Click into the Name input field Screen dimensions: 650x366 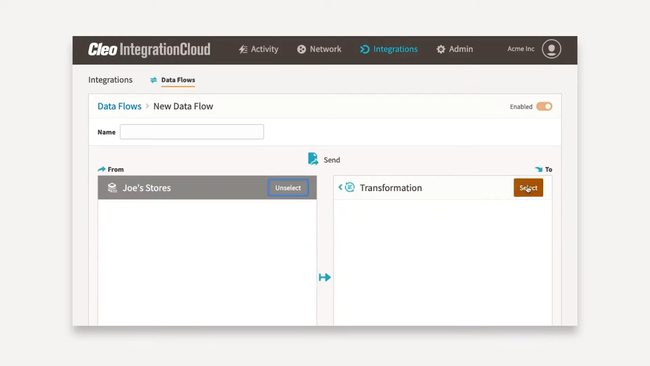(192, 132)
